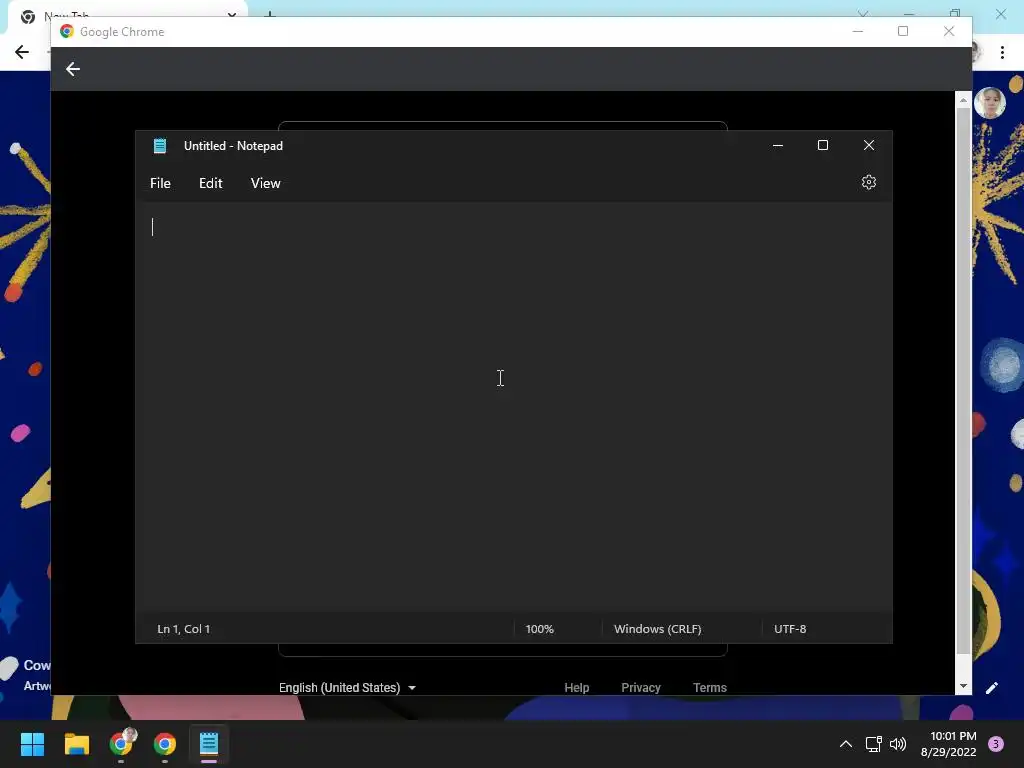Open the clock showing 10:01 PM
Screen dimensions: 1024x768
tap(949, 744)
